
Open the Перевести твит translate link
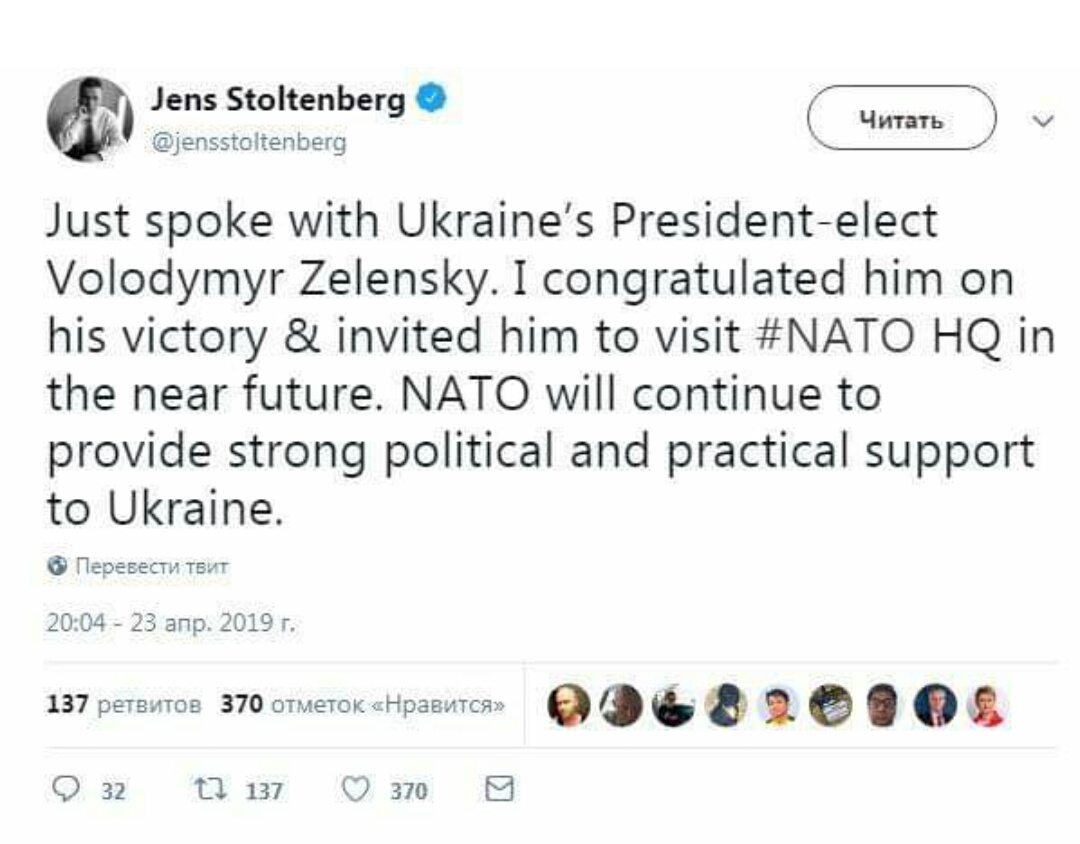point(151,566)
